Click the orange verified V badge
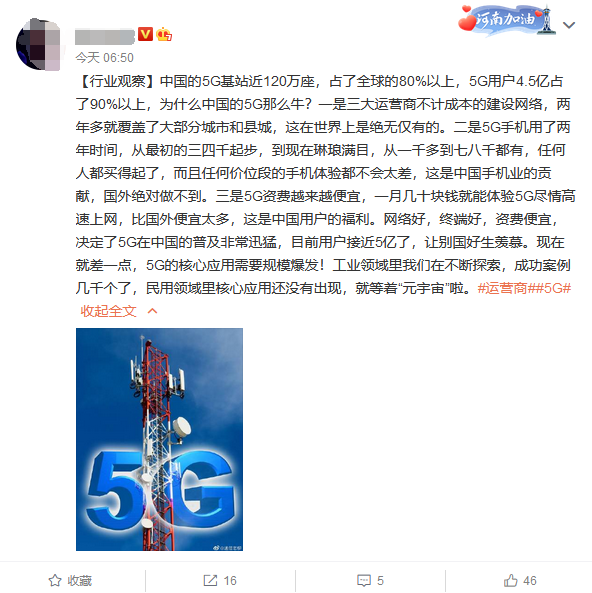The width and height of the screenshot is (592, 593). (x=145, y=34)
